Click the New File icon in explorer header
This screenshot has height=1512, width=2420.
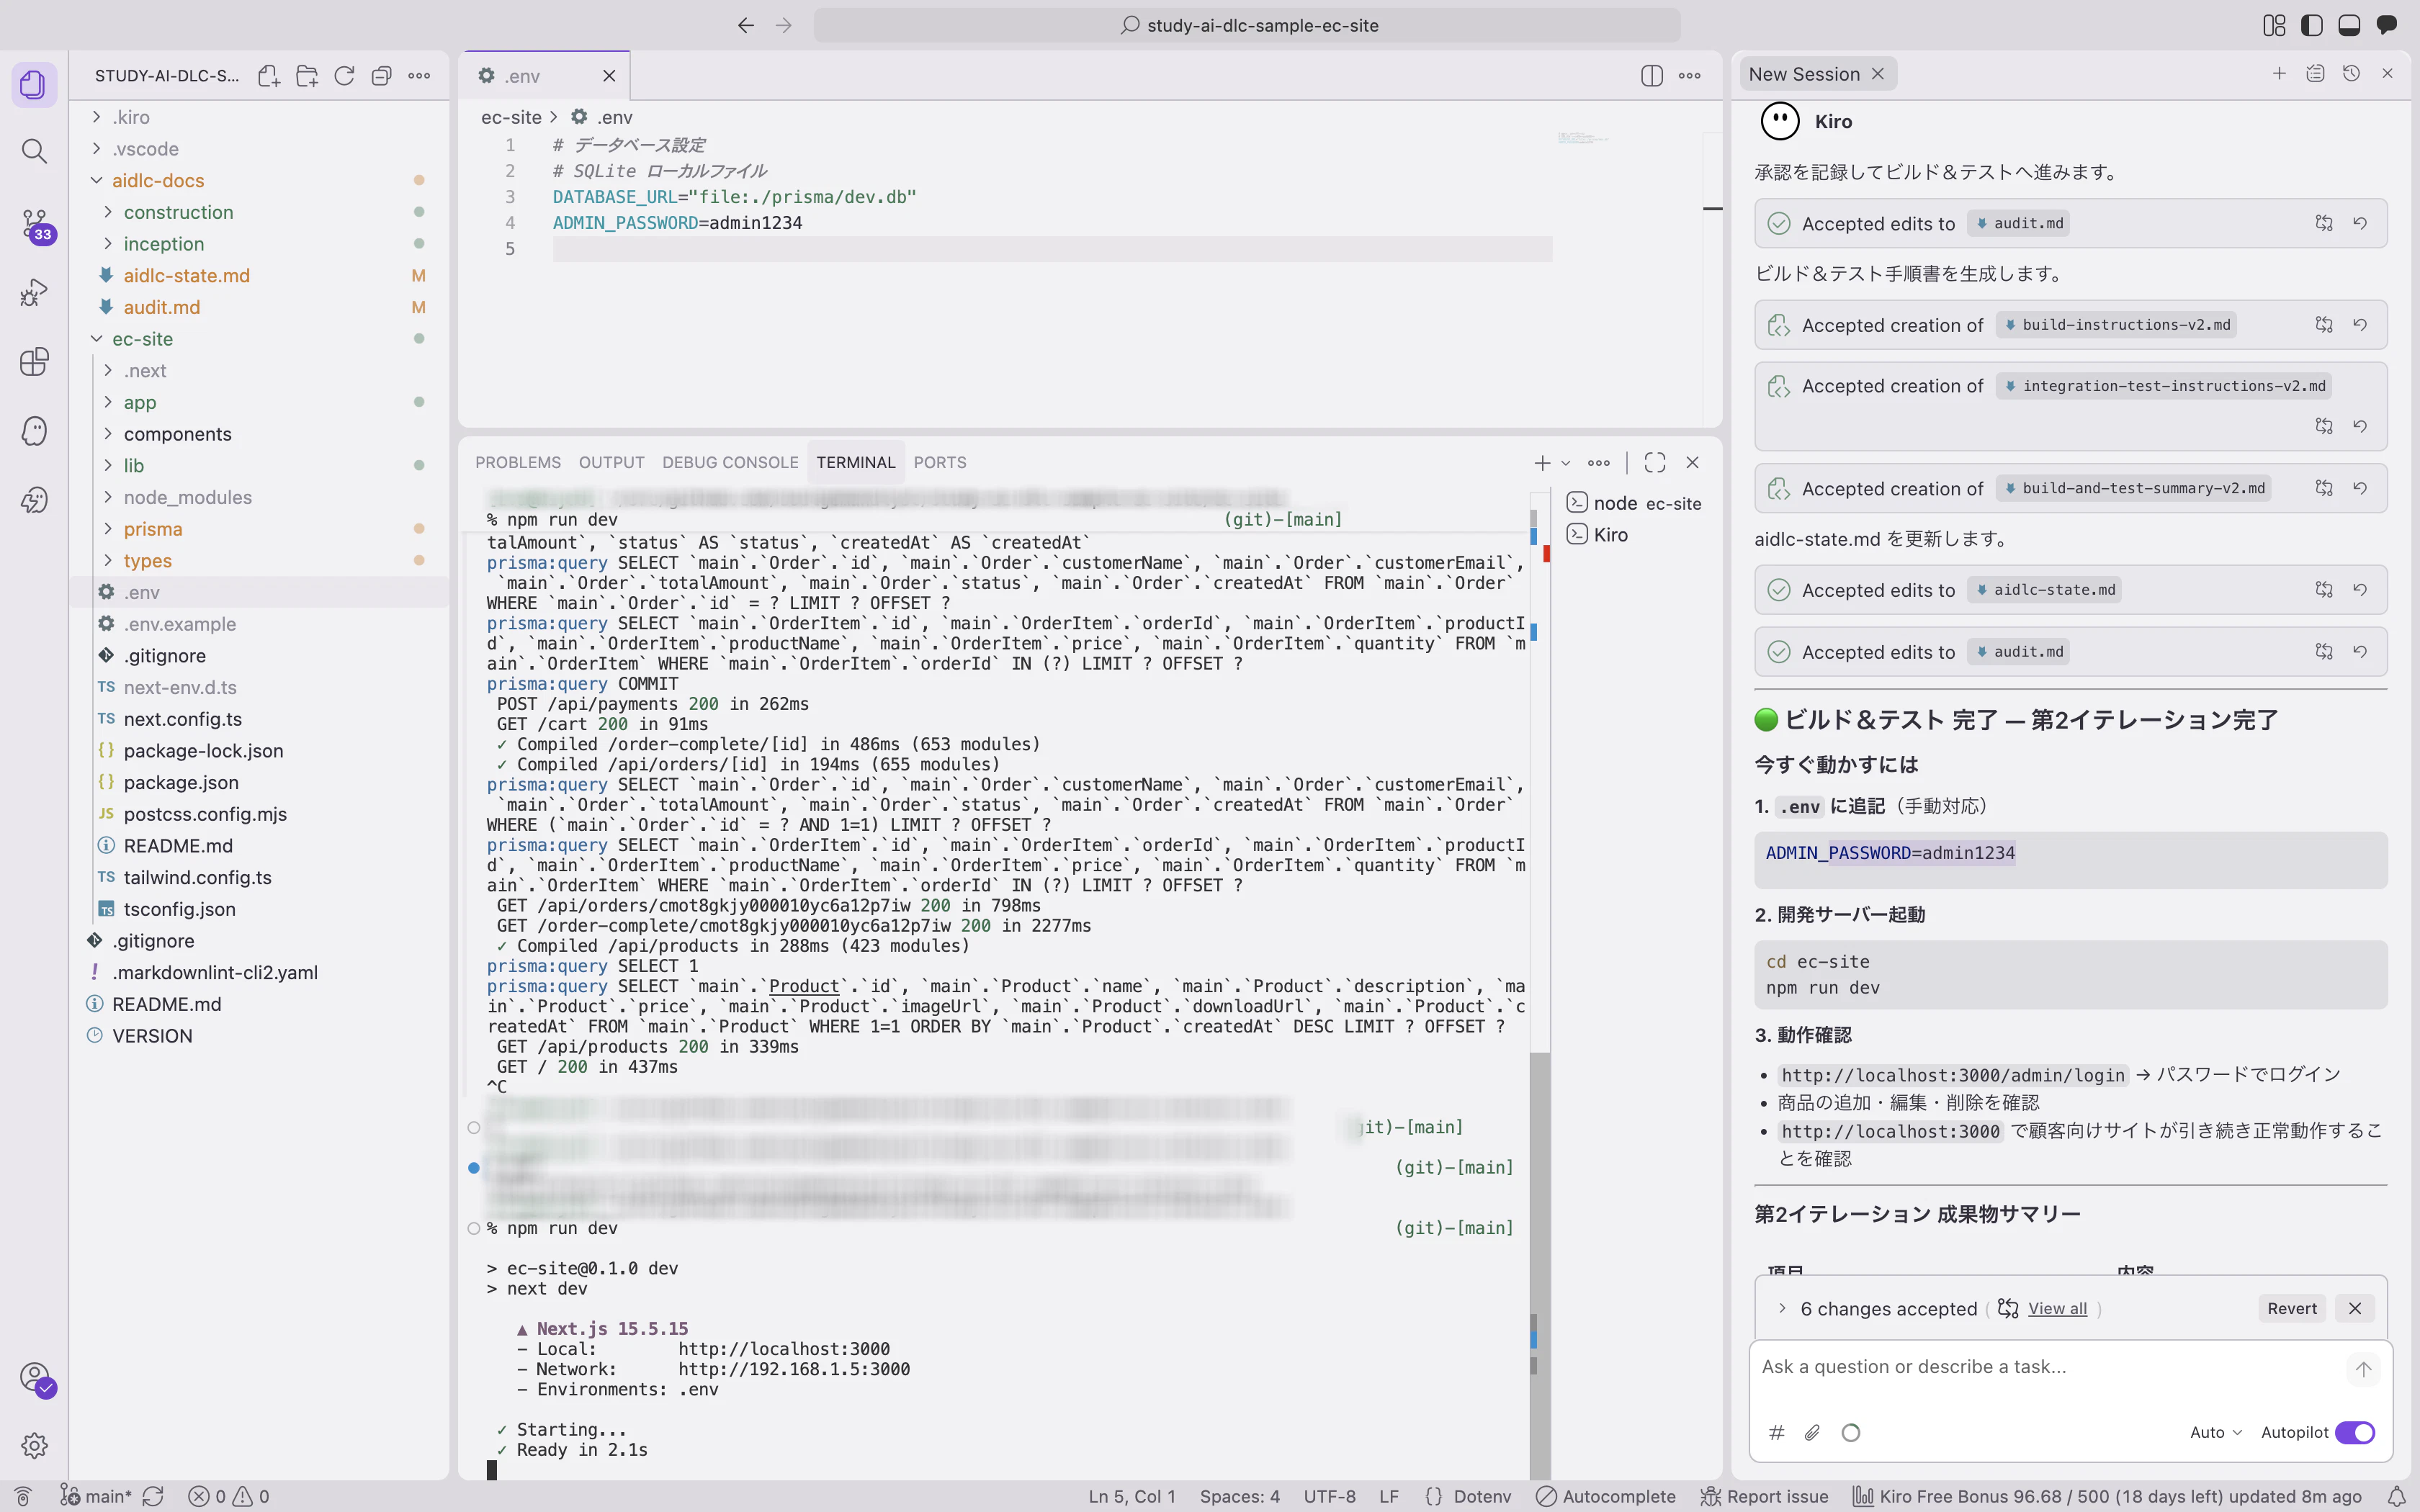(x=269, y=76)
